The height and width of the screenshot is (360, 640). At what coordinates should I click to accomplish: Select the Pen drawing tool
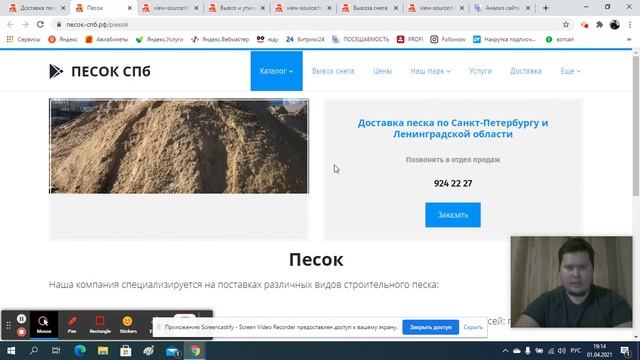click(x=72, y=324)
